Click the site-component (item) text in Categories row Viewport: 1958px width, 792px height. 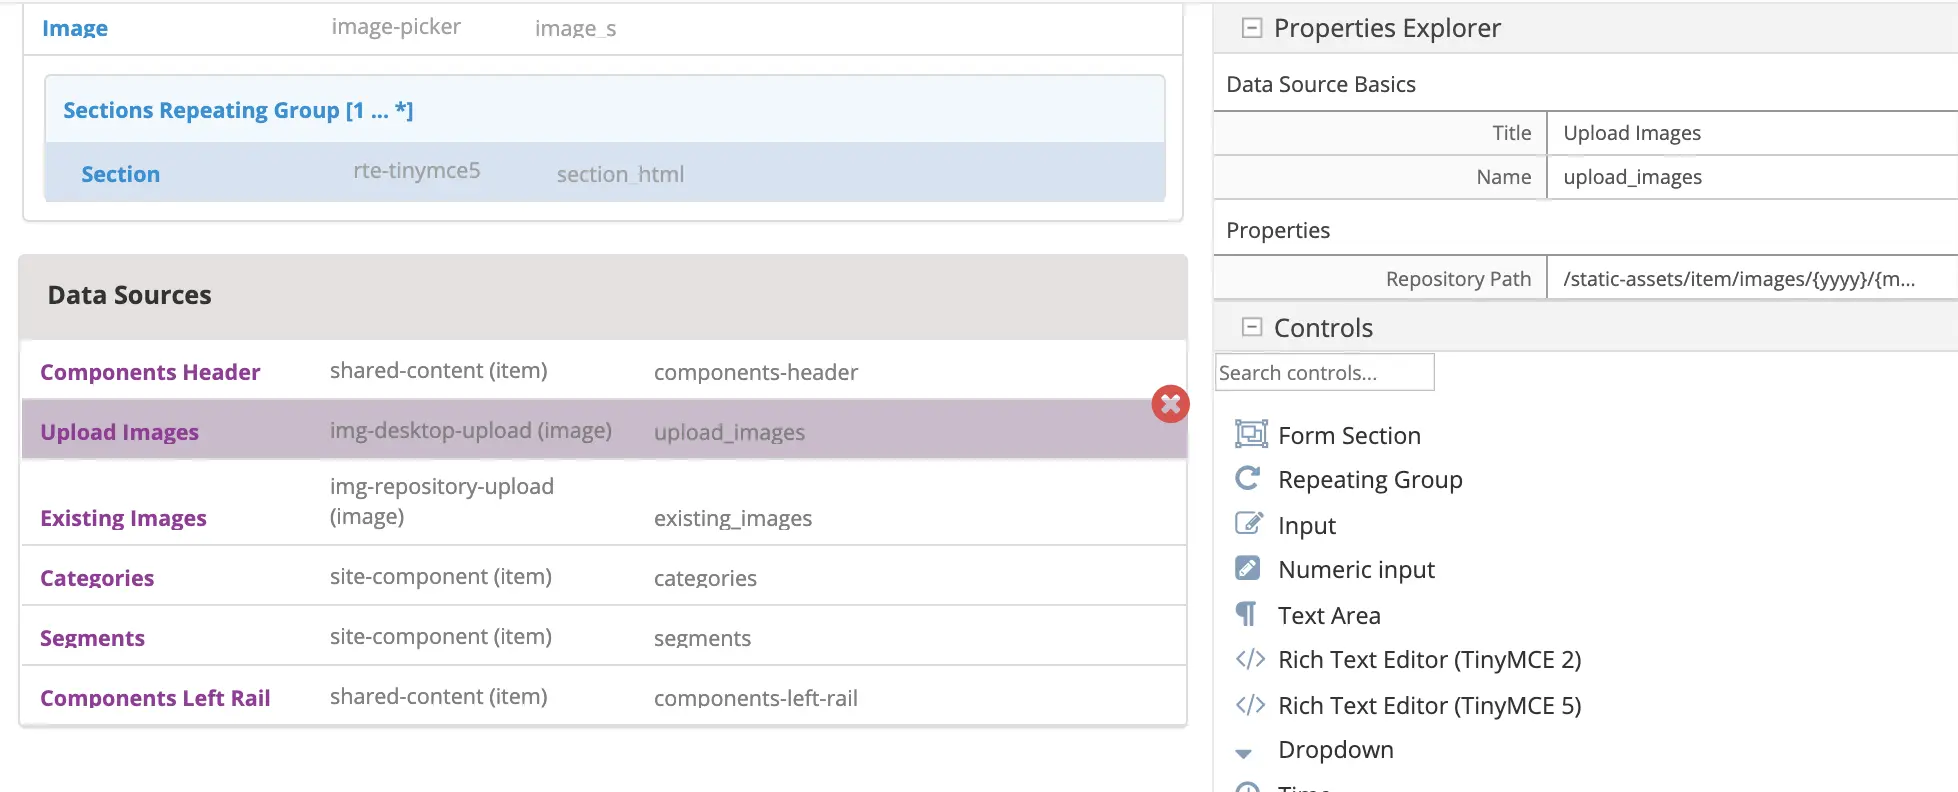(441, 576)
